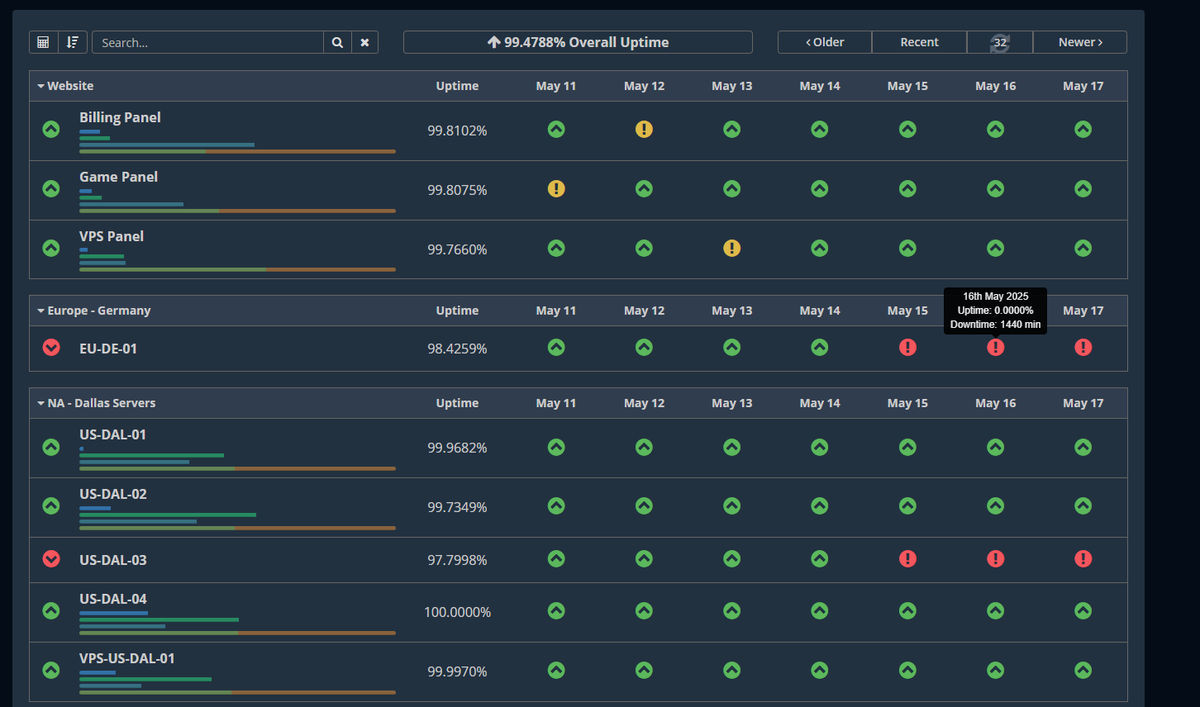Image resolution: width=1200 pixels, height=707 pixels.
Task: Collapse the NA - Dallas Servers group
Action: 96,403
